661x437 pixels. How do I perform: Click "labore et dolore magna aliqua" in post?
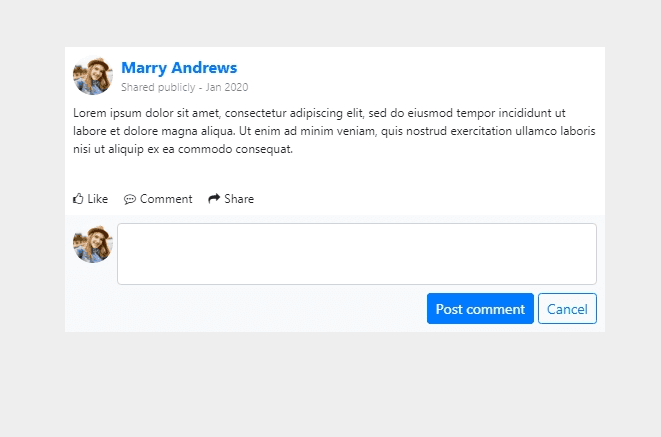click(150, 131)
